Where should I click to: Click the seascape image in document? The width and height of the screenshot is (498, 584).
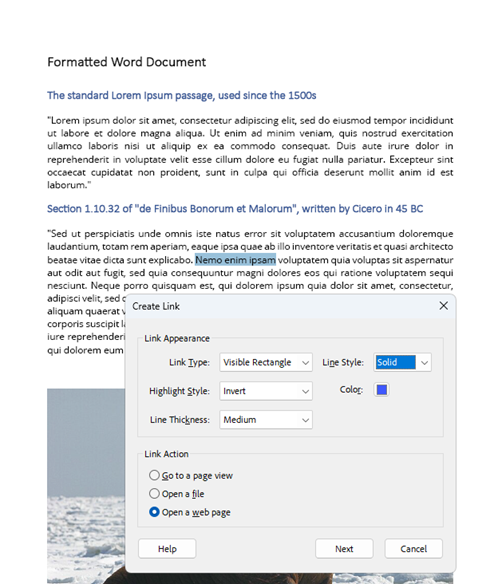coord(86,486)
